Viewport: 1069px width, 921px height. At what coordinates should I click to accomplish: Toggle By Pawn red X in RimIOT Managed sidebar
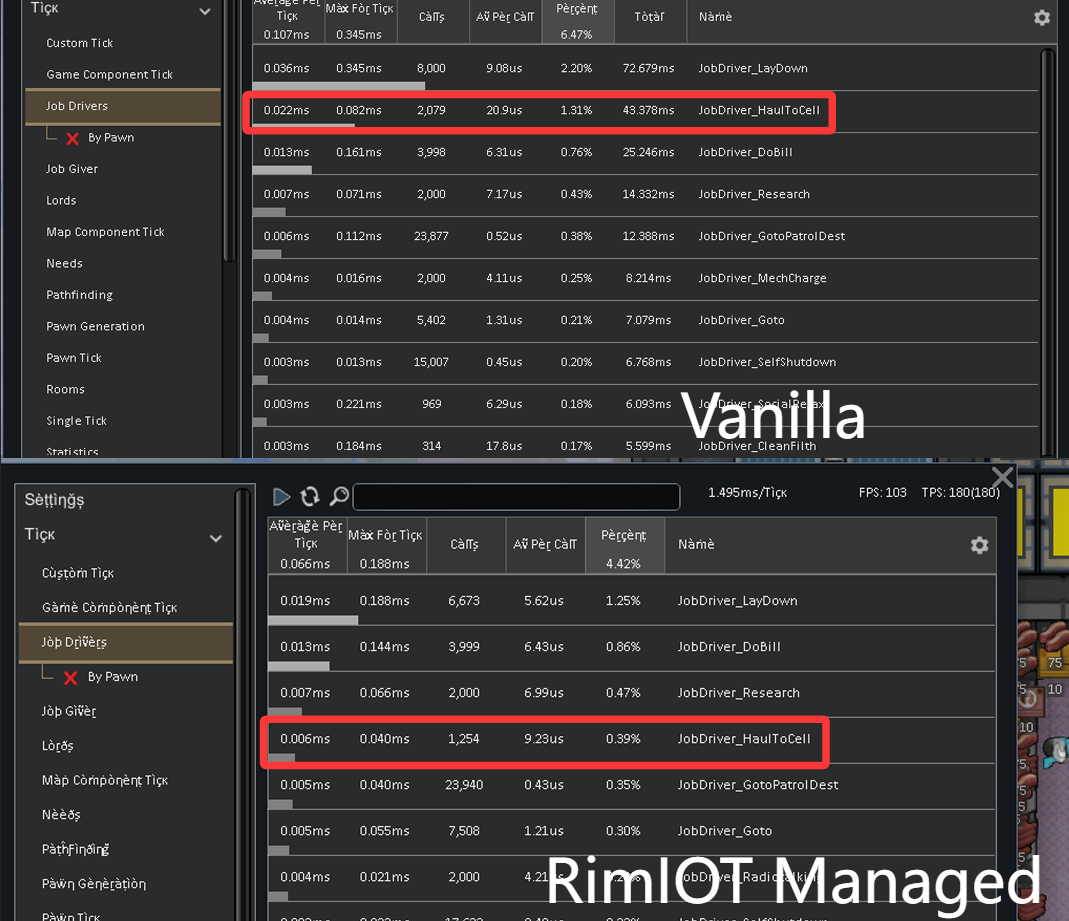coord(70,678)
